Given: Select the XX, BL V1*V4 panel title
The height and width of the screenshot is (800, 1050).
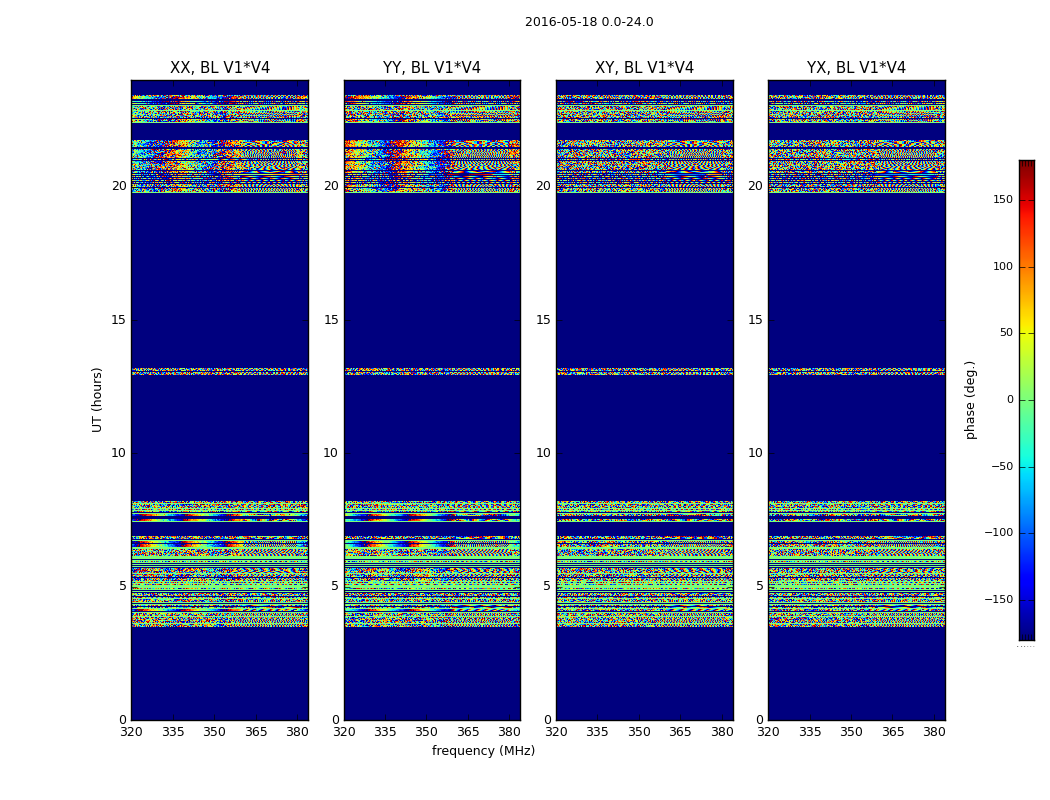Looking at the screenshot, I should (220, 68).
